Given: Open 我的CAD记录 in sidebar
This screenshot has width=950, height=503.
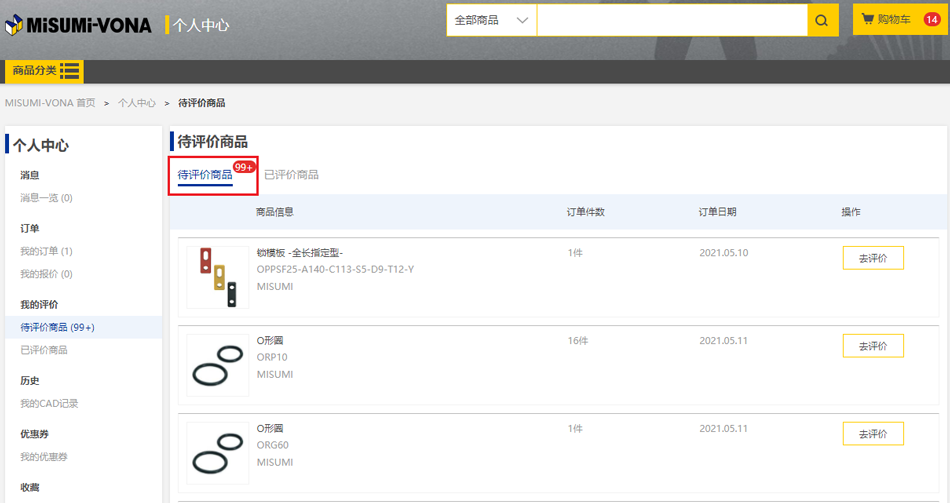Looking at the screenshot, I should pyautogui.click(x=49, y=404).
